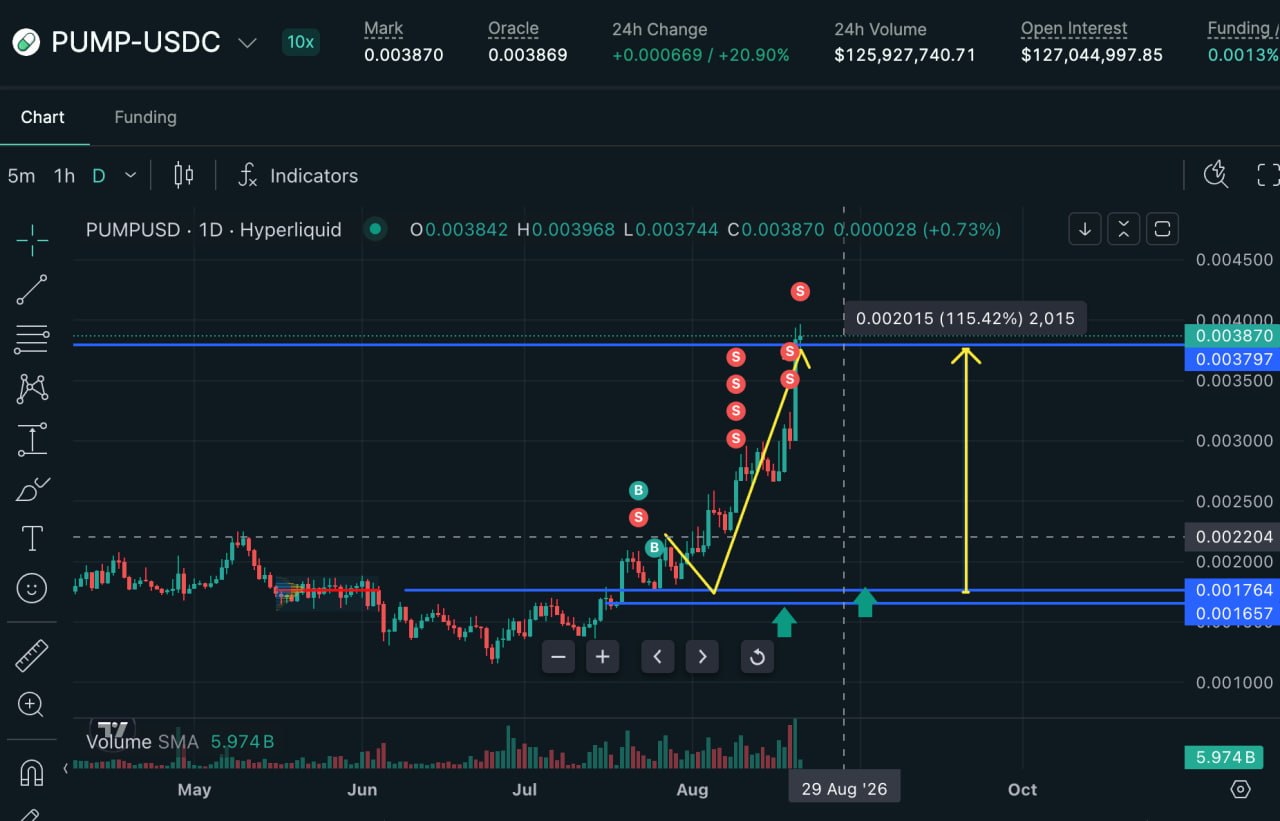The width and height of the screenshot is (1280, 821).
Task: Activate the zoom-in magnifier tool
Action: (x=32, y=705)
